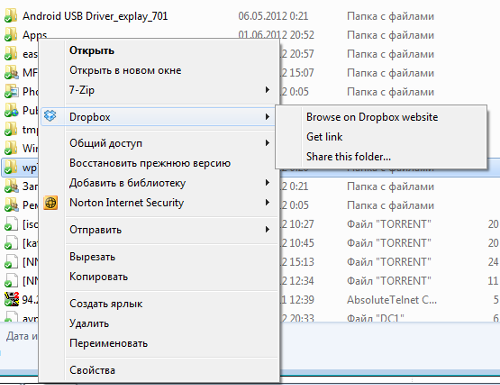Click the date 01.06.2012 20:52
The image size is (500, 385).
pos(276,35)
